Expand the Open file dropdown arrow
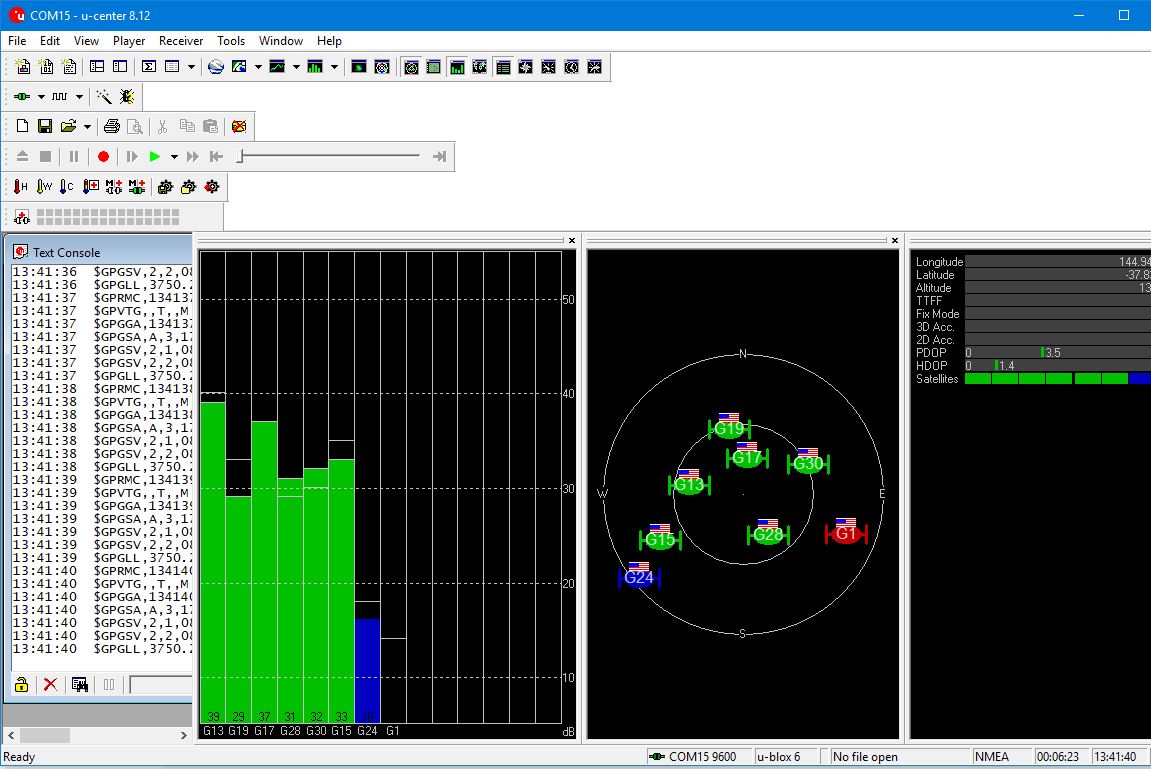1151x769 pixels. click(x=87, y=126)
